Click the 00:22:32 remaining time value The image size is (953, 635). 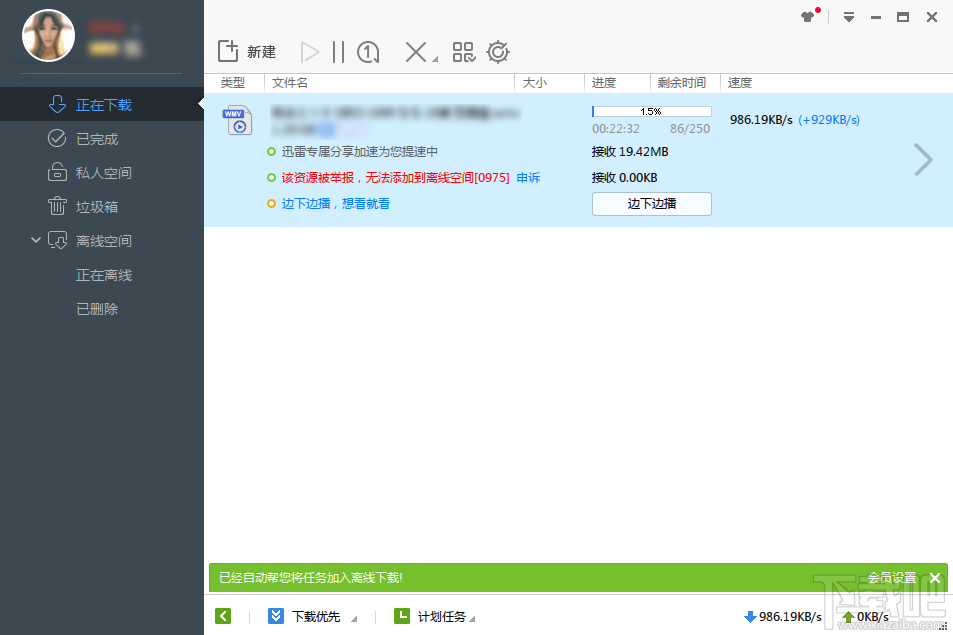point(616,129)
